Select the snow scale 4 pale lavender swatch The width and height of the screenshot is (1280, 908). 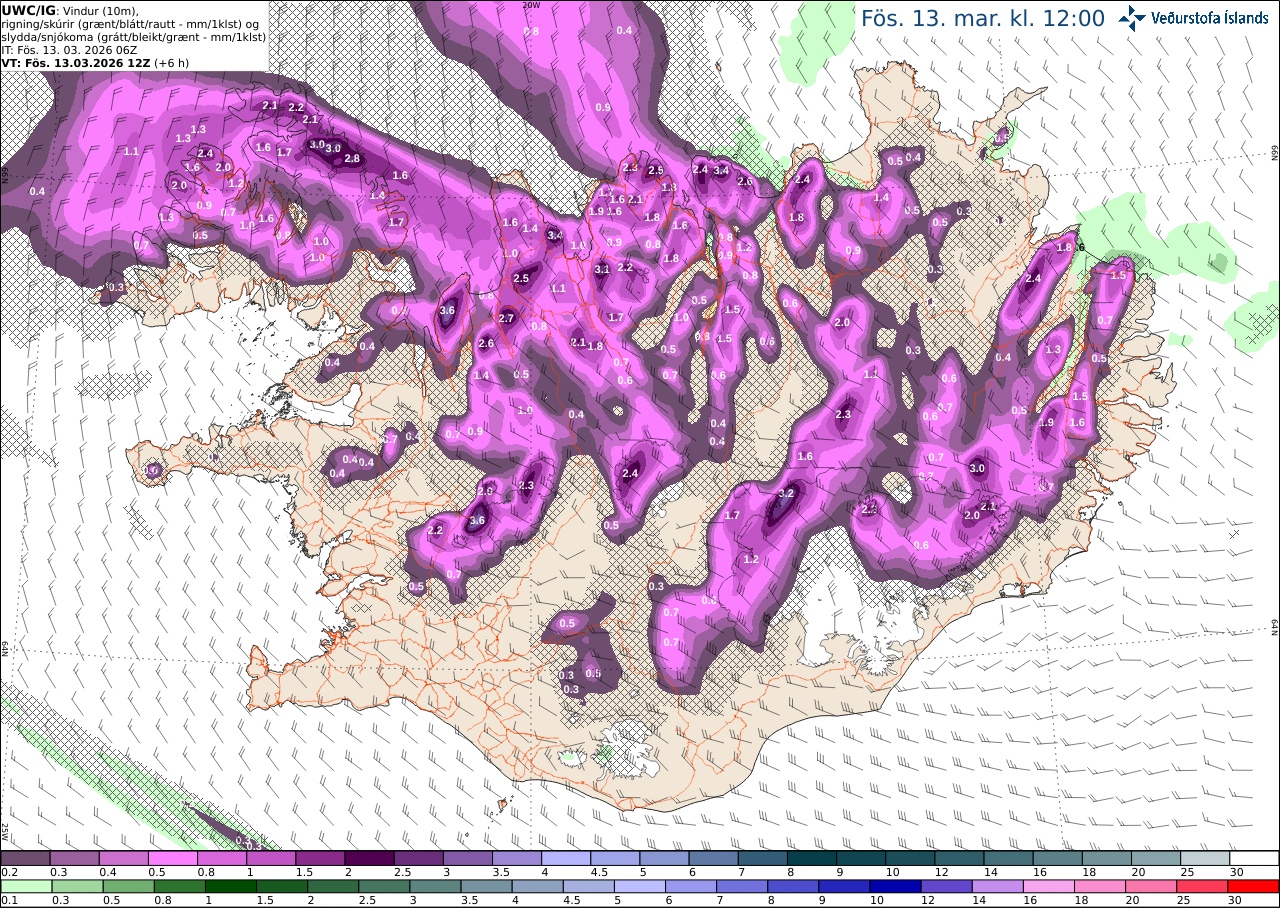(x=566, y=858)
